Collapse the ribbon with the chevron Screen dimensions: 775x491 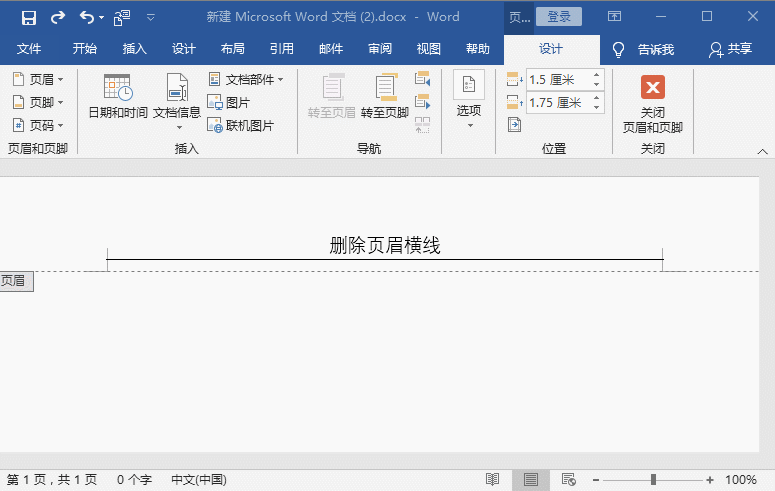pos(762,152)
